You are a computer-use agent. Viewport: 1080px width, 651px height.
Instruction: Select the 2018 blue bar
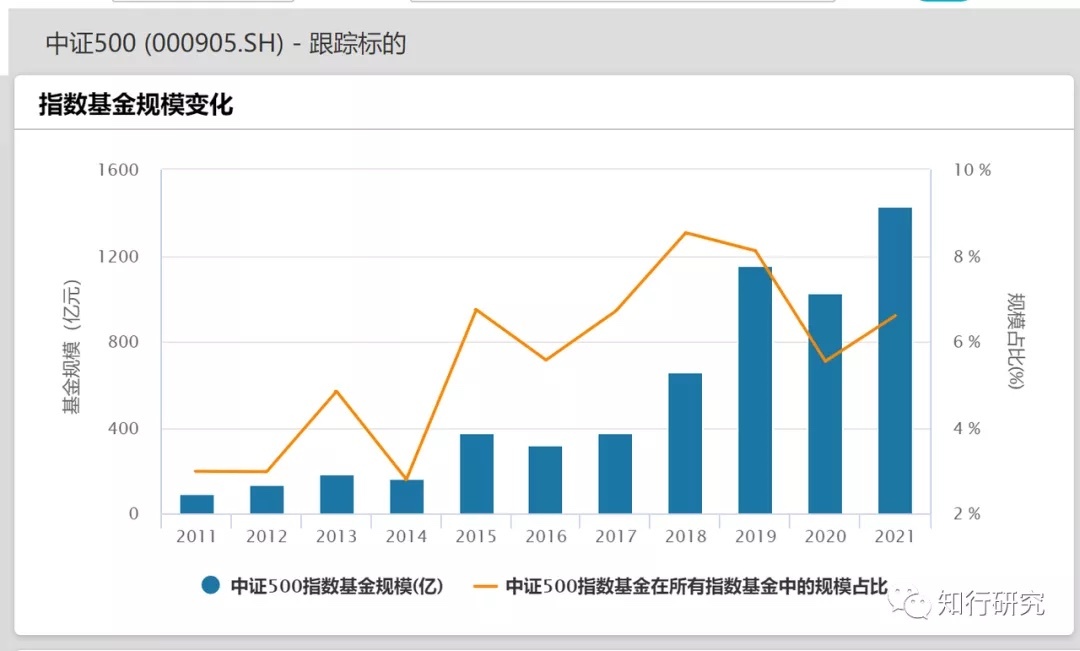[x=685, y=443]
